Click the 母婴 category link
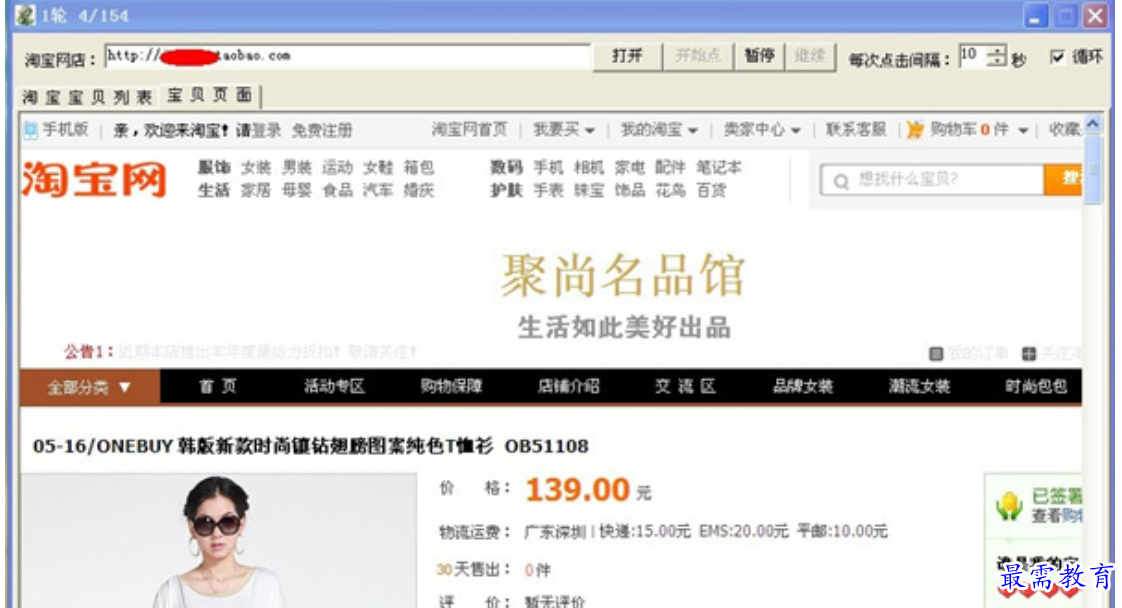Screen dimensions: 1122x608 click(x=296, y=190)
